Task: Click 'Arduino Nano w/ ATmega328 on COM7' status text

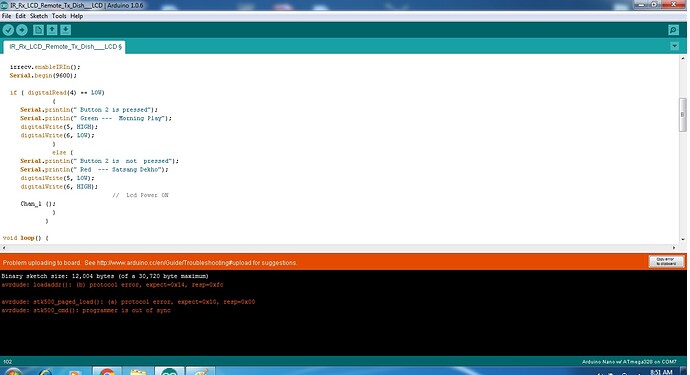Action: [x=629, y=362]
